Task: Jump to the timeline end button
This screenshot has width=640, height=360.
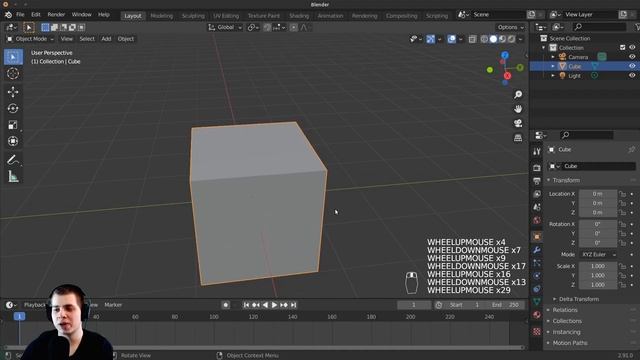Action: 293,305
